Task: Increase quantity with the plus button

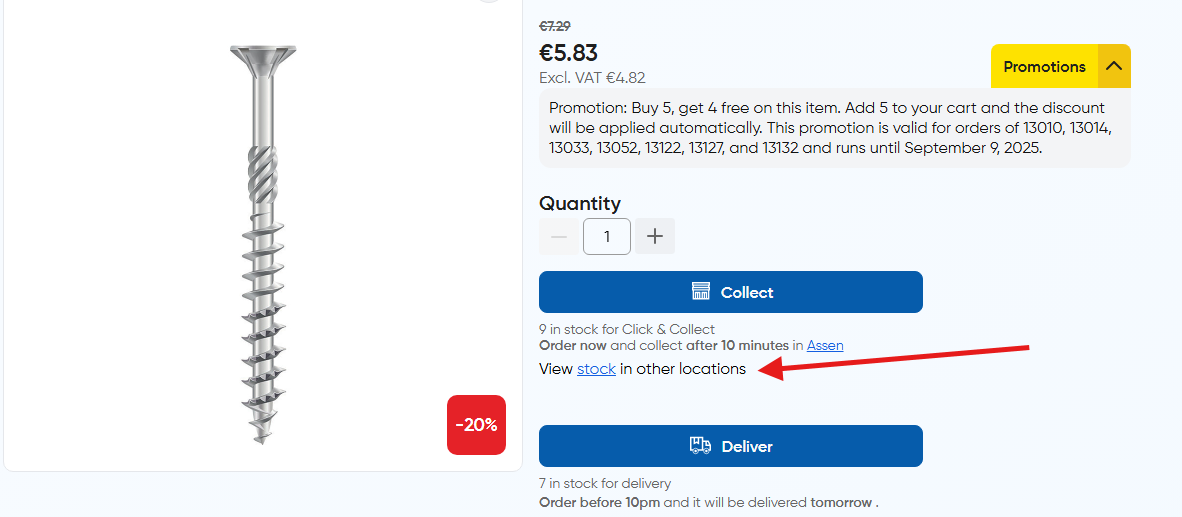Action: point(655,237)
